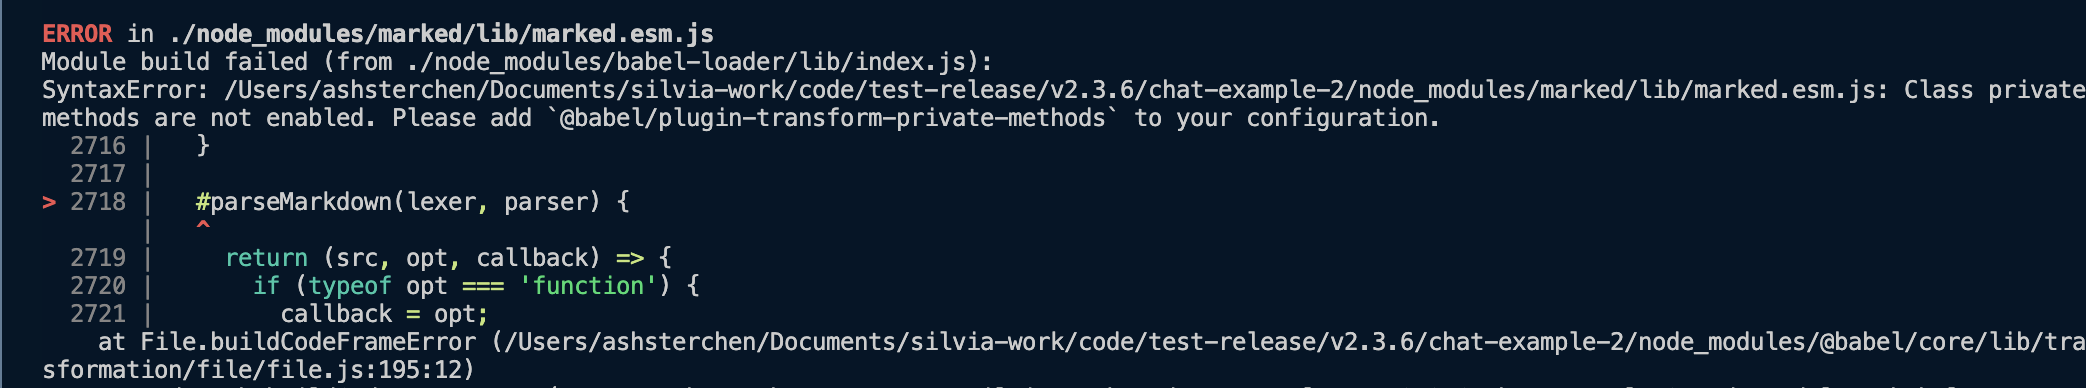This screenshot has height=388, width=2086.
Task: Click File.buildCodeFrameError in the stack trace
Action: [308, 342]
